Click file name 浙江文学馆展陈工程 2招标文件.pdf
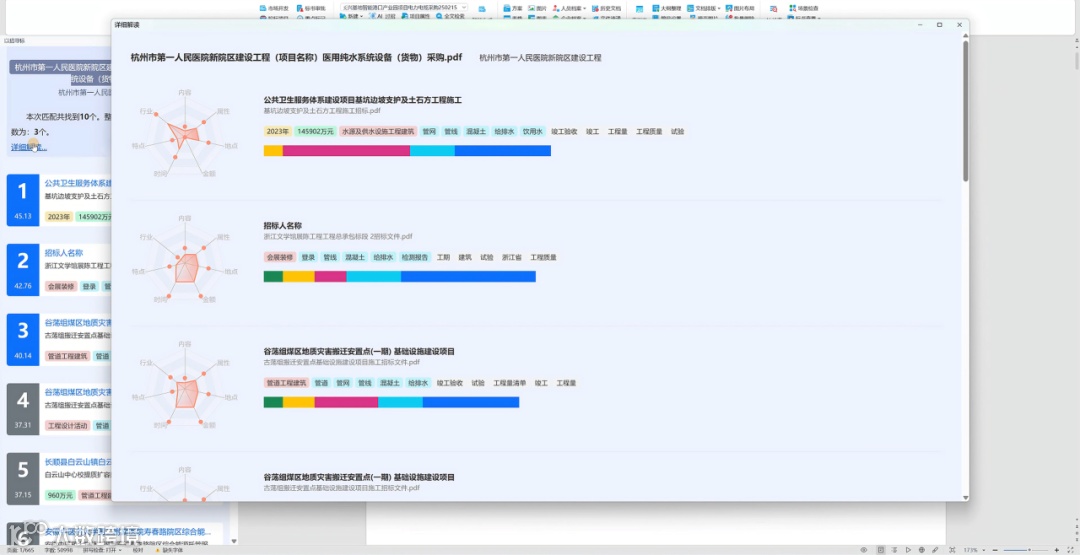This screenshot has width=1080, height=555. [x=338, y=236]
